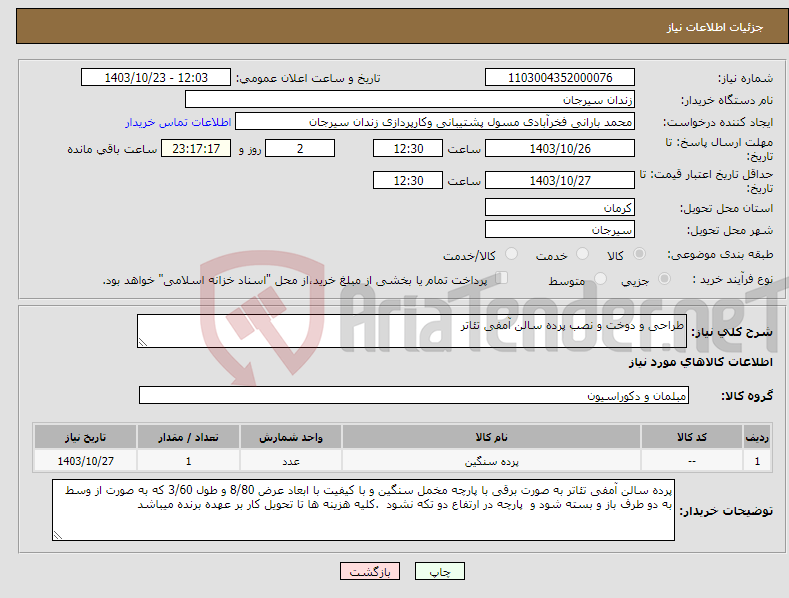Click the چاپ print button
The image size is (789, 598).
[440, 571]
